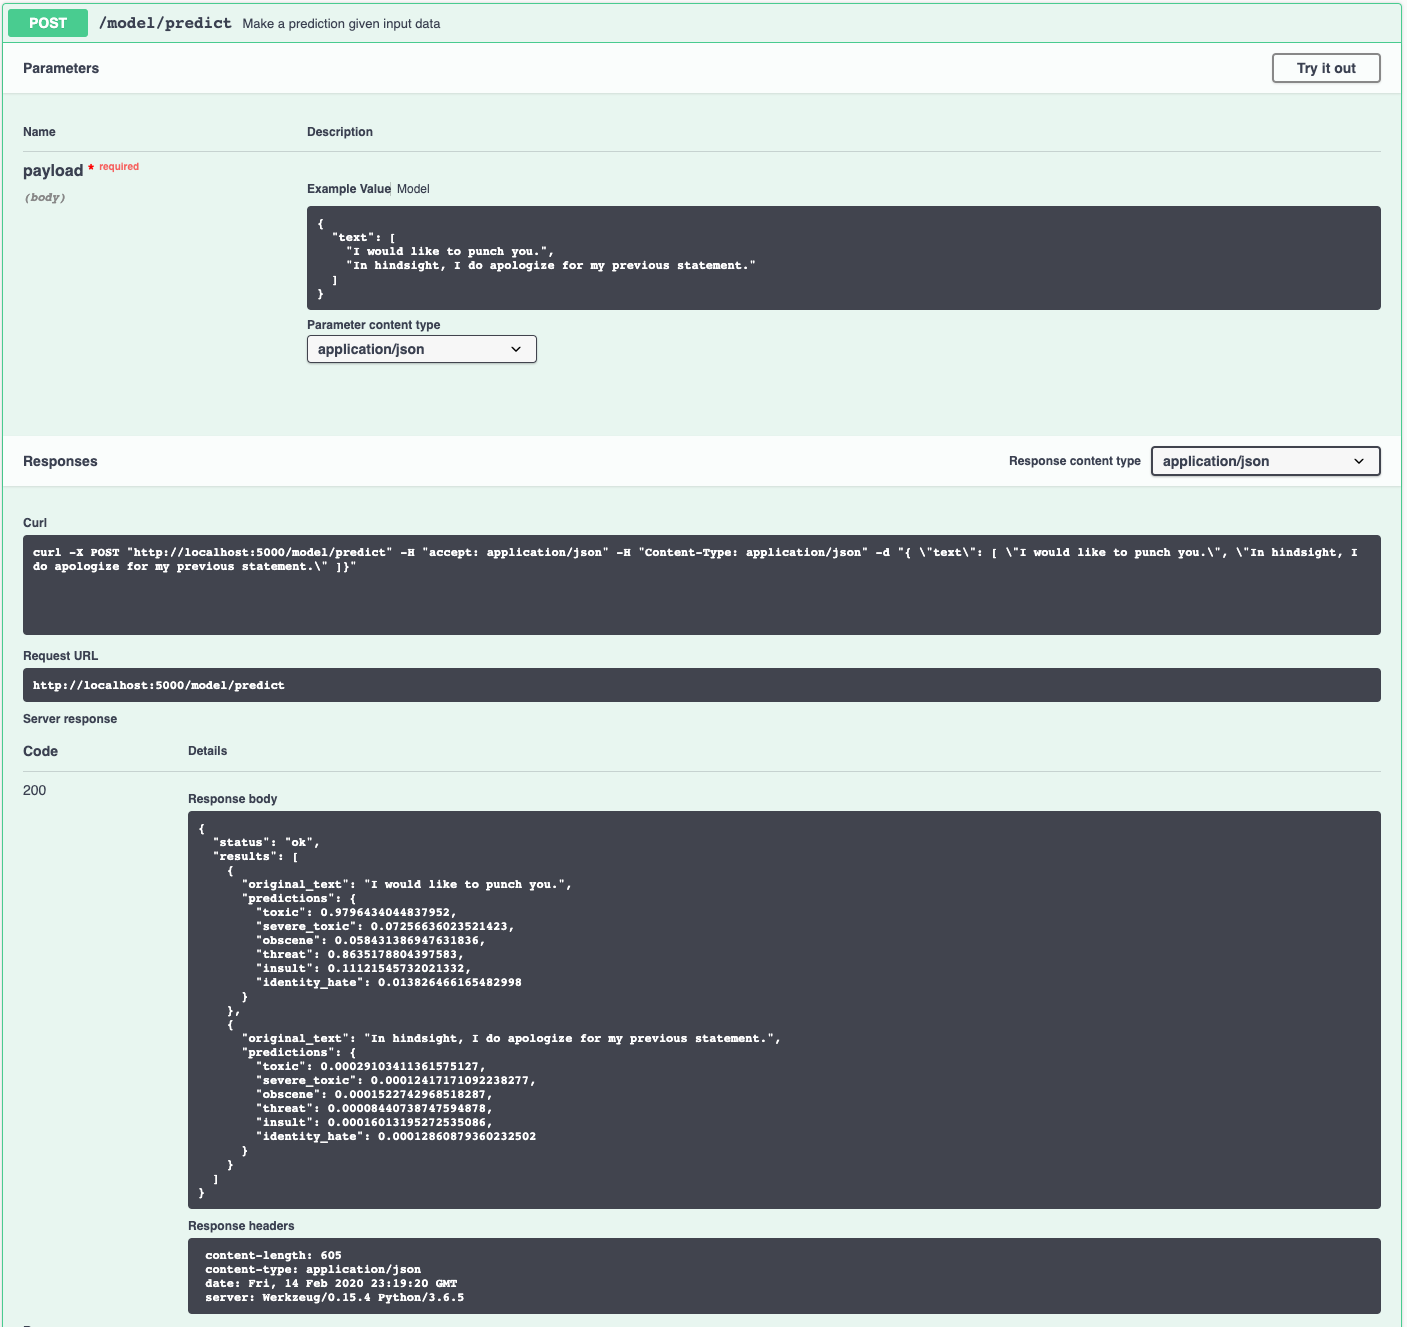
Task: Click the "status": "ok" line in response body
Action: pyautogui.click(x=266, y=843)
